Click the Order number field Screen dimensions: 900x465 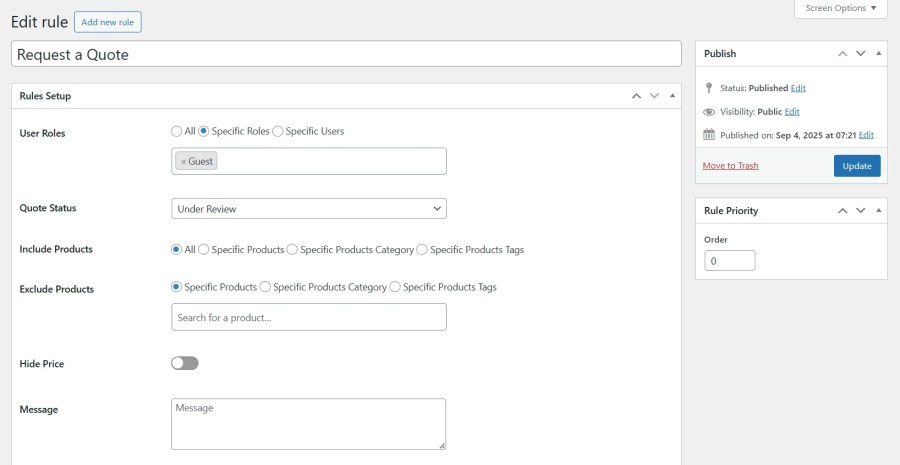pos(730,261)
